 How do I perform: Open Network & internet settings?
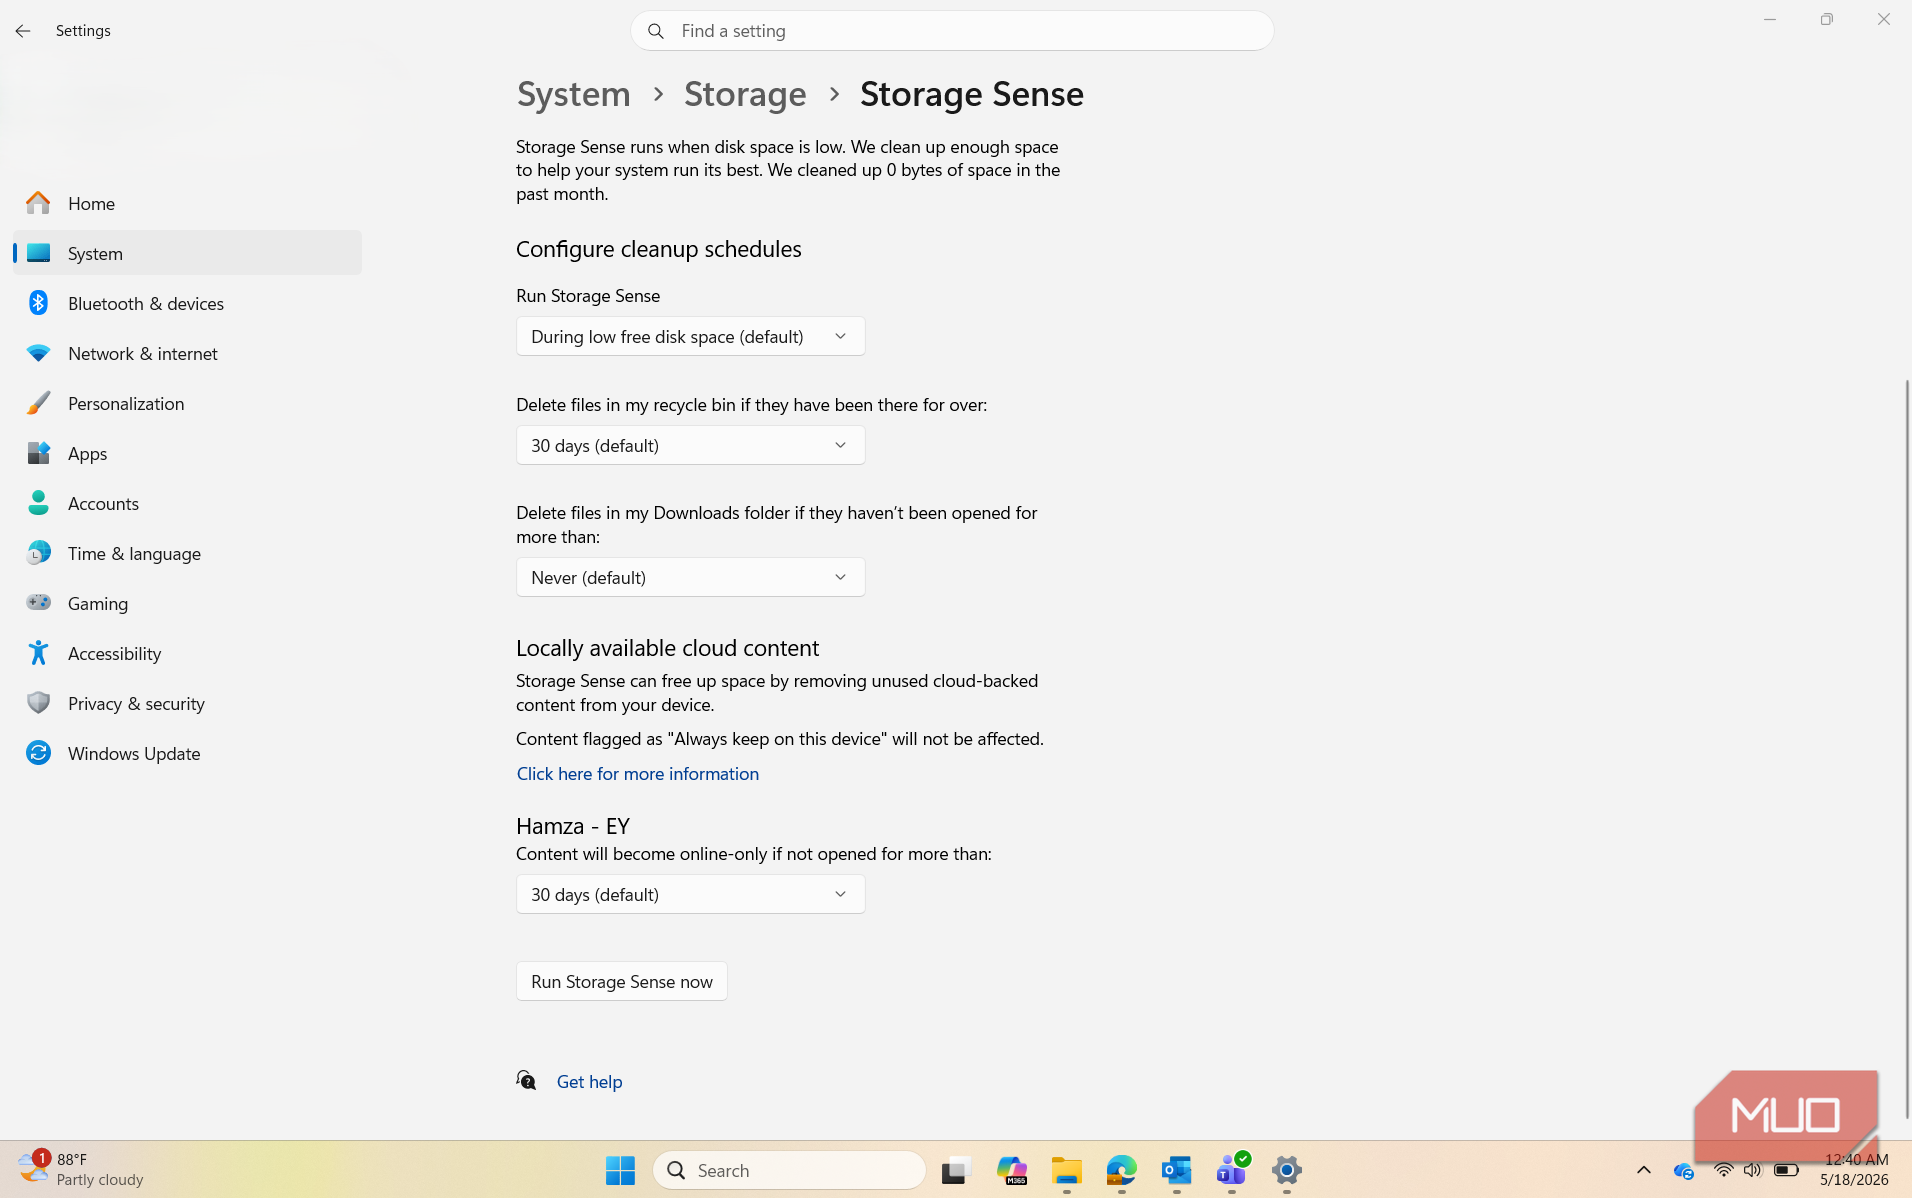(x=187, y=353)
